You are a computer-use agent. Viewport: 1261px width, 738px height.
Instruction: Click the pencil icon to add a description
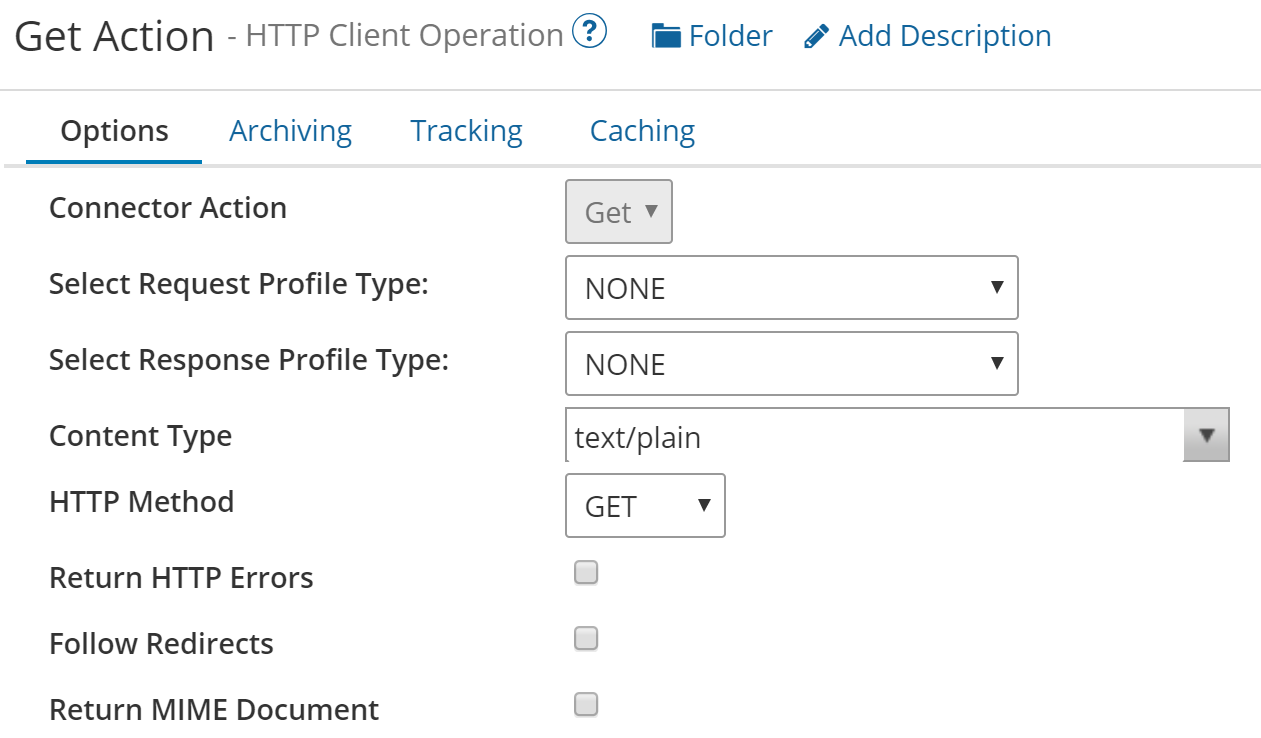(x=815, y=35)
